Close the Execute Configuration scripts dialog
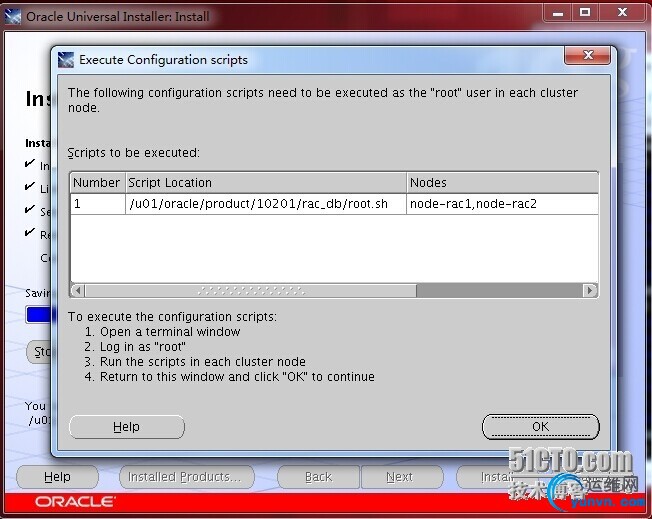Screen dimensions: 652x519 pos(588,55)
